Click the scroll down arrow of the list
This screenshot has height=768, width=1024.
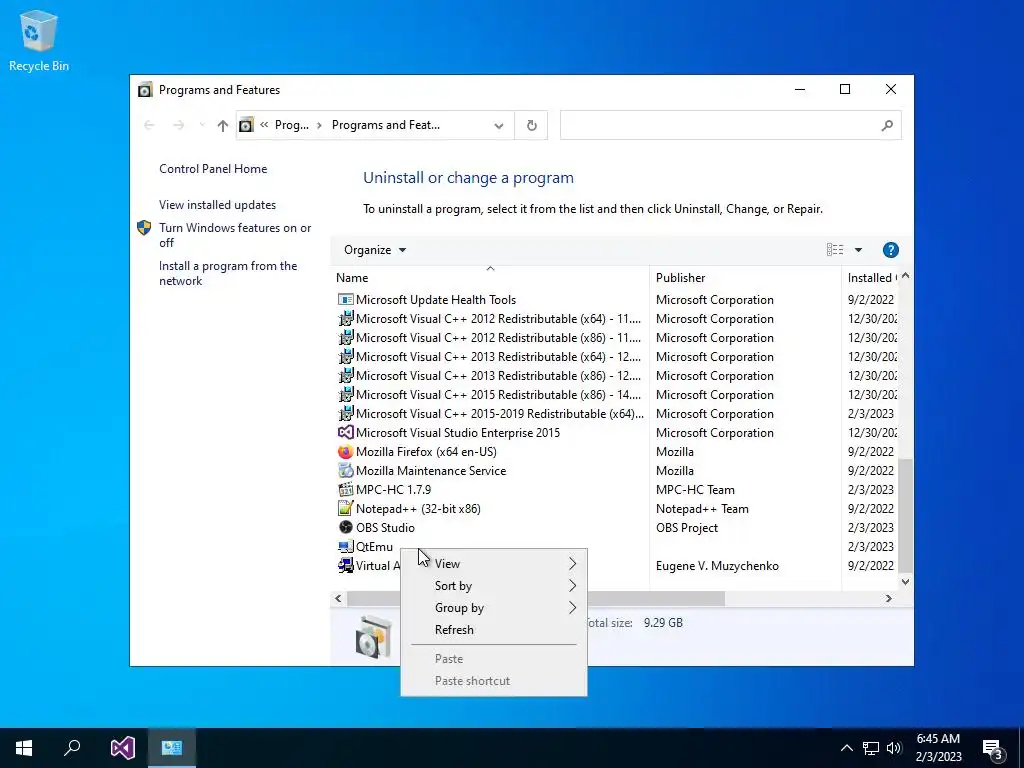tap(905, 582)
